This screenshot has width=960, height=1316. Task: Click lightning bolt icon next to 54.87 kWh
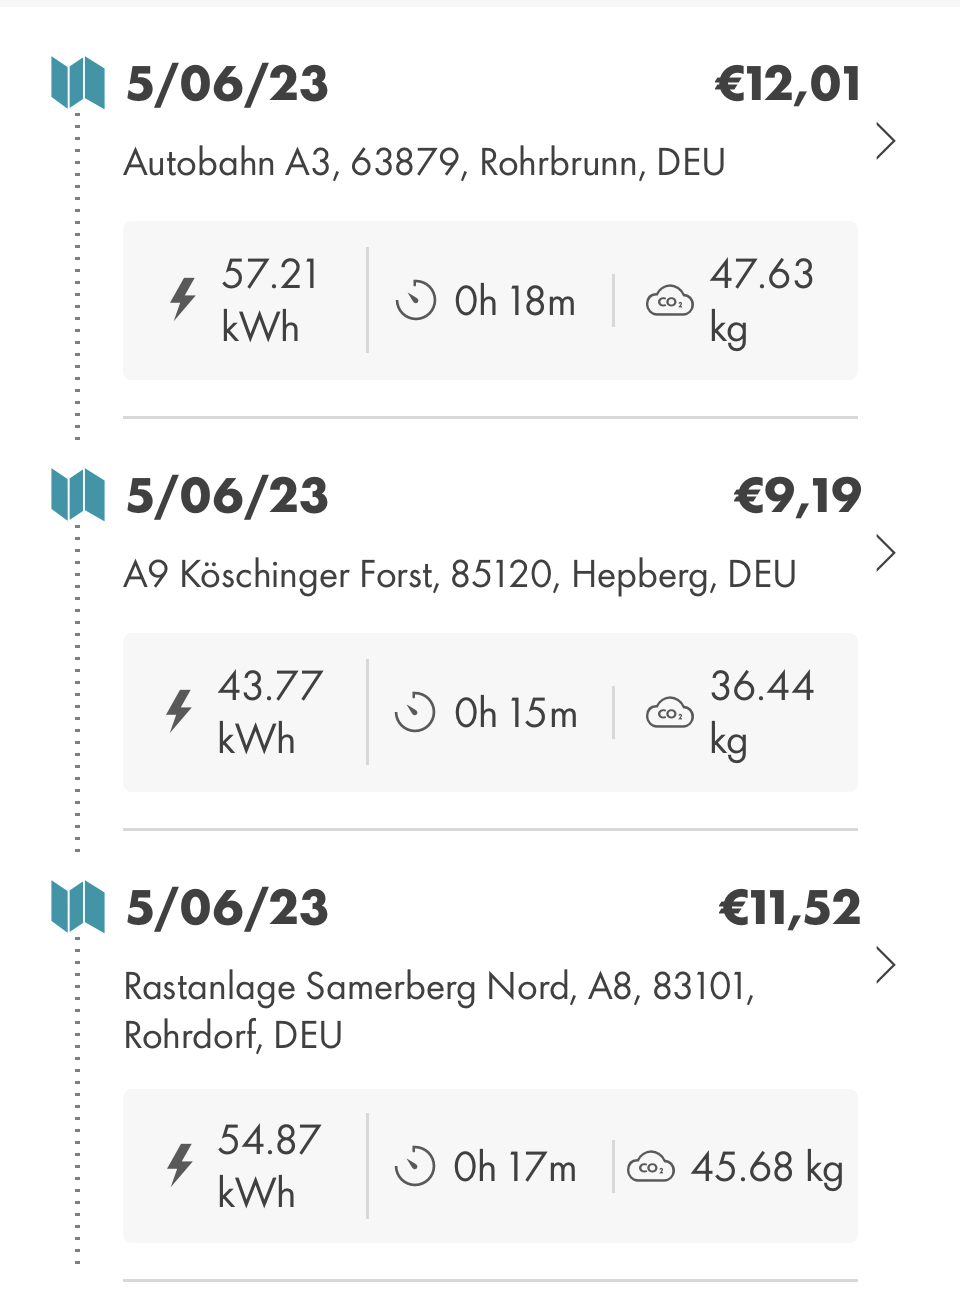tap(180, 1165)
